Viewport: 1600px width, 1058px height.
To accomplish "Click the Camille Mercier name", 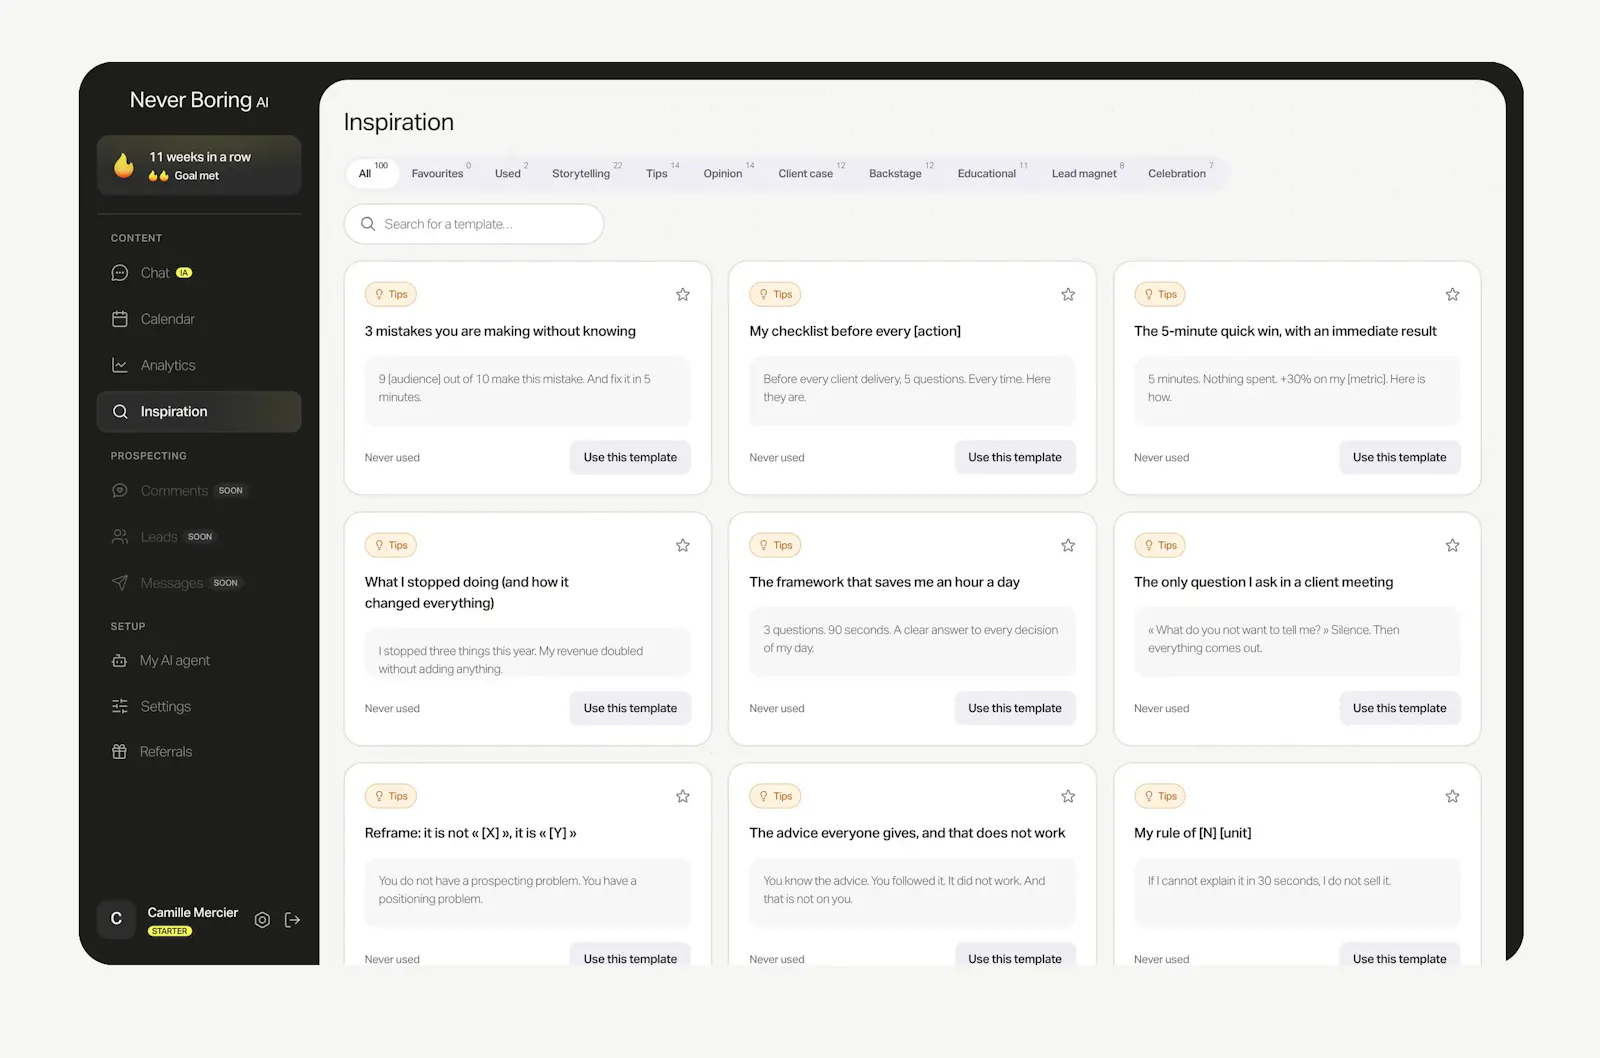I will [x=193, y=912].
